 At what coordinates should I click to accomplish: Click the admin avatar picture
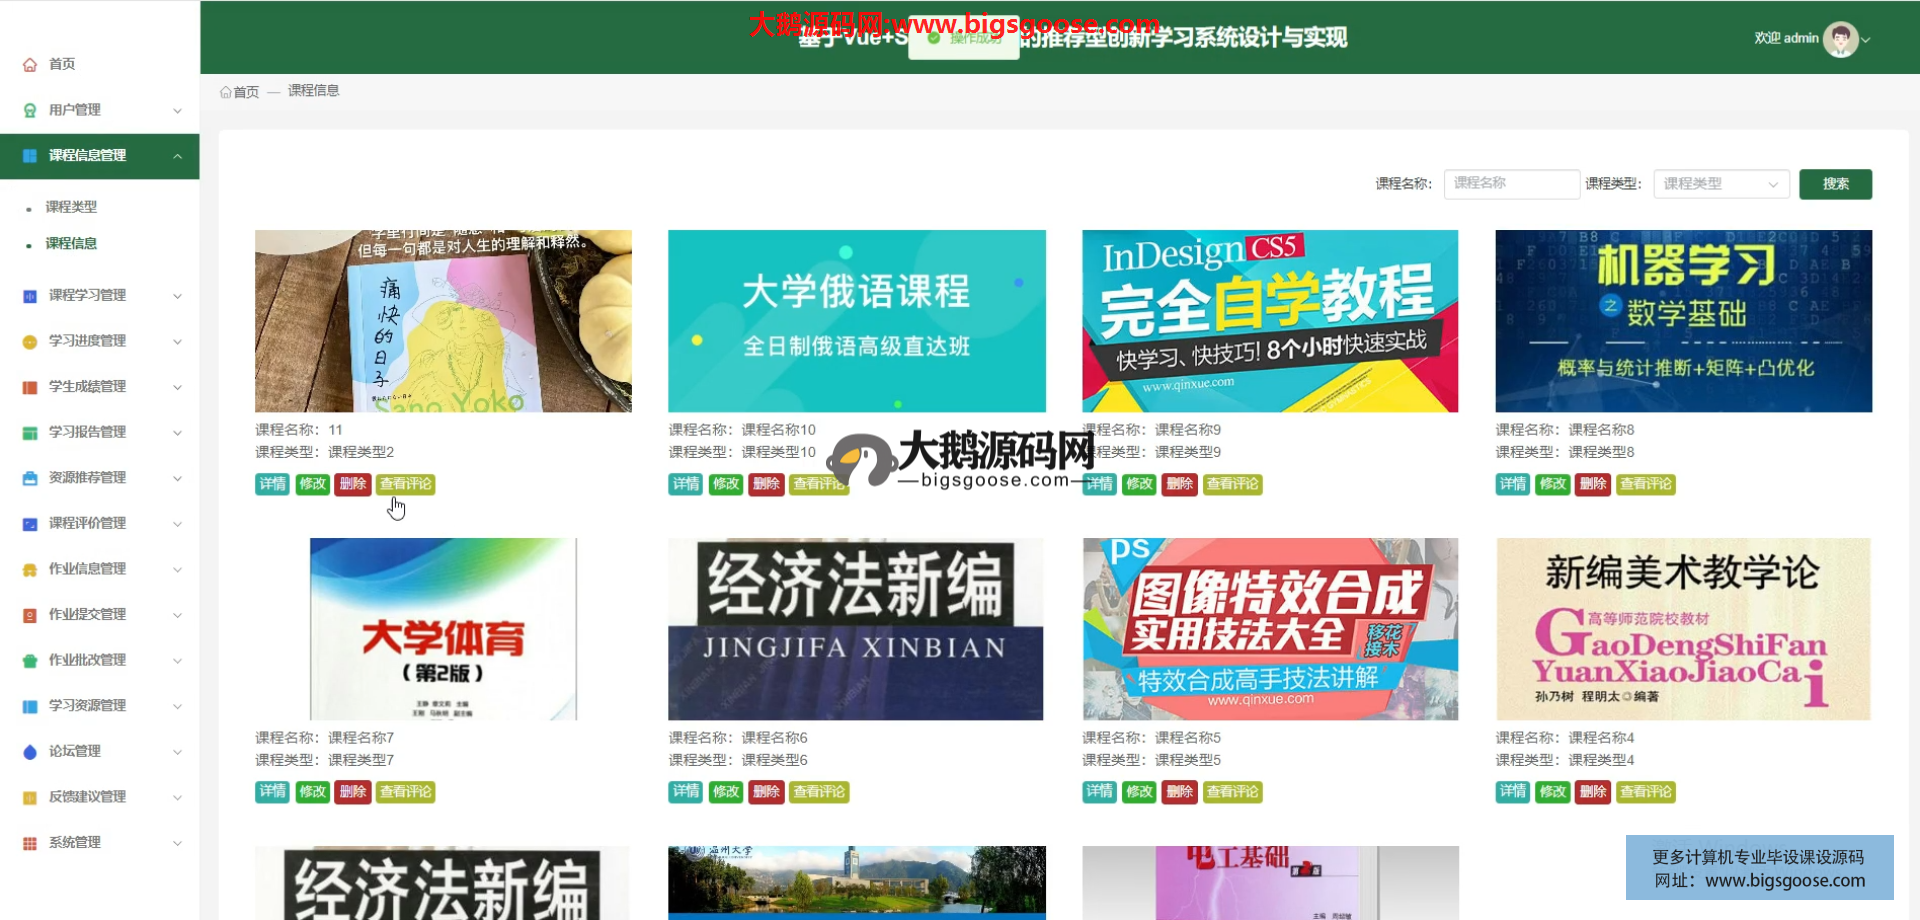pyautogui.click(x=1839, y=39)
